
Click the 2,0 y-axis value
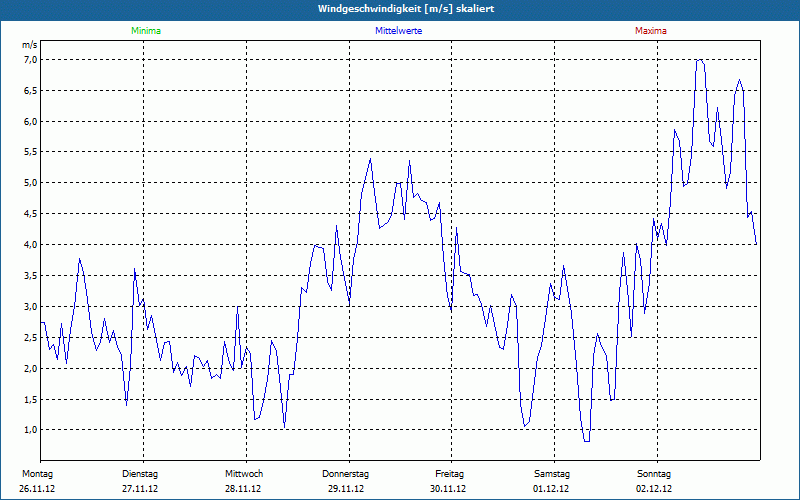tap(30, 368)
